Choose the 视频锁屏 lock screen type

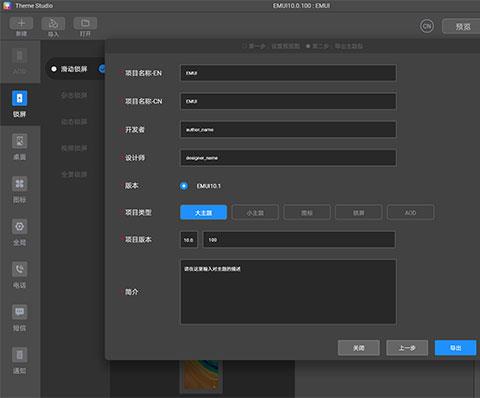[74, 148]
